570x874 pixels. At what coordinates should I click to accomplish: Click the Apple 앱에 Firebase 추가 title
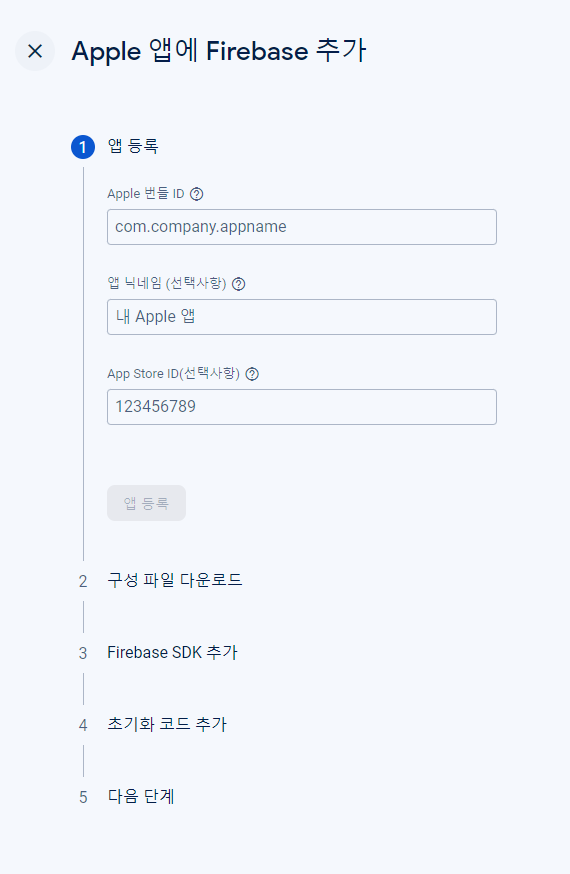pos(219,51)
